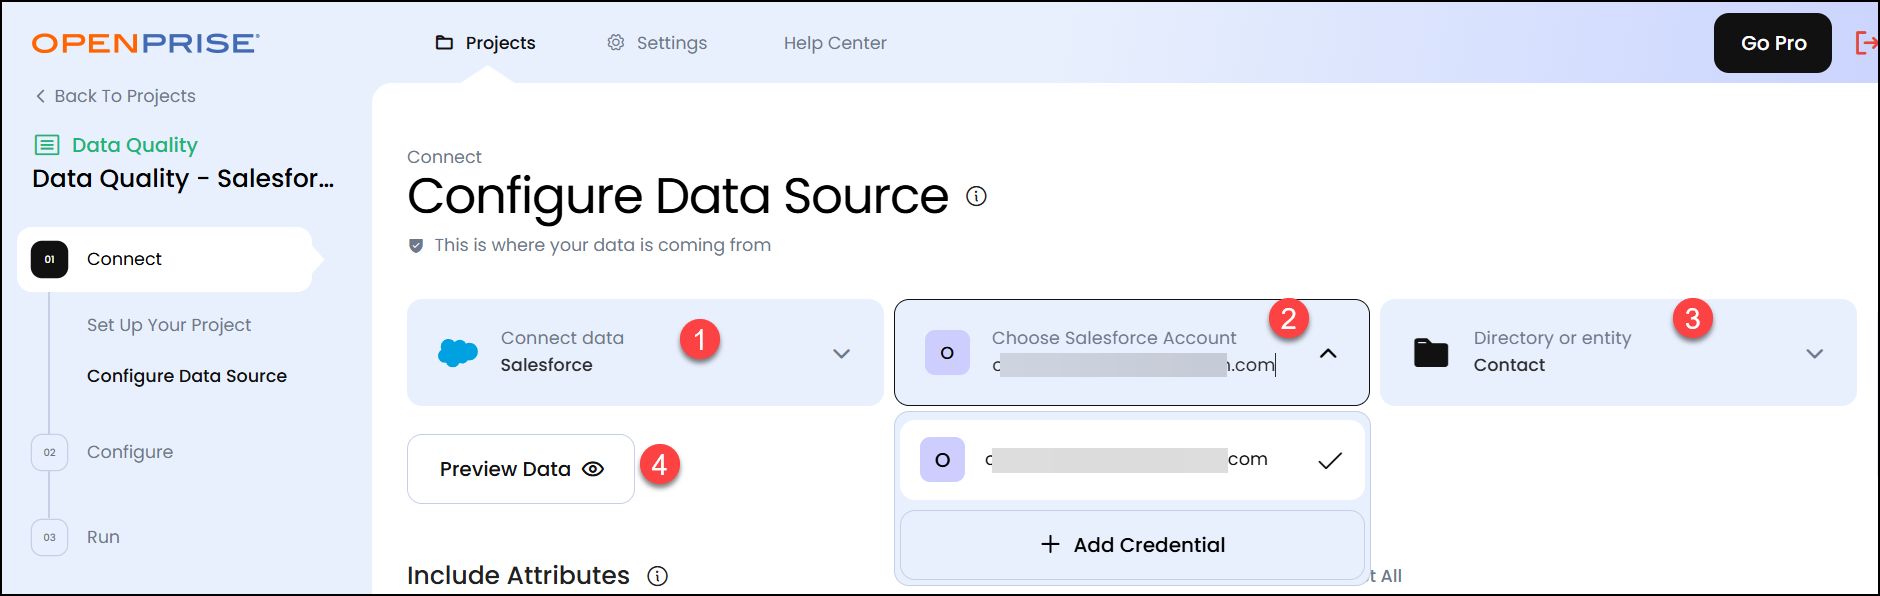Click the shield icon beside data description
The image size is (1880, 596).
[416, 245]
